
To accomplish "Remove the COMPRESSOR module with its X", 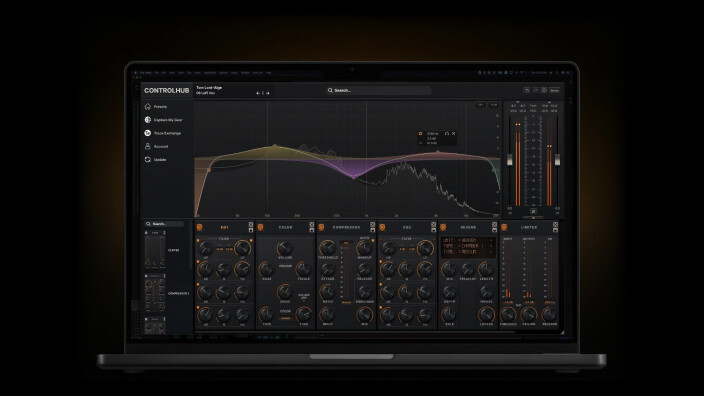I will 372,224.
